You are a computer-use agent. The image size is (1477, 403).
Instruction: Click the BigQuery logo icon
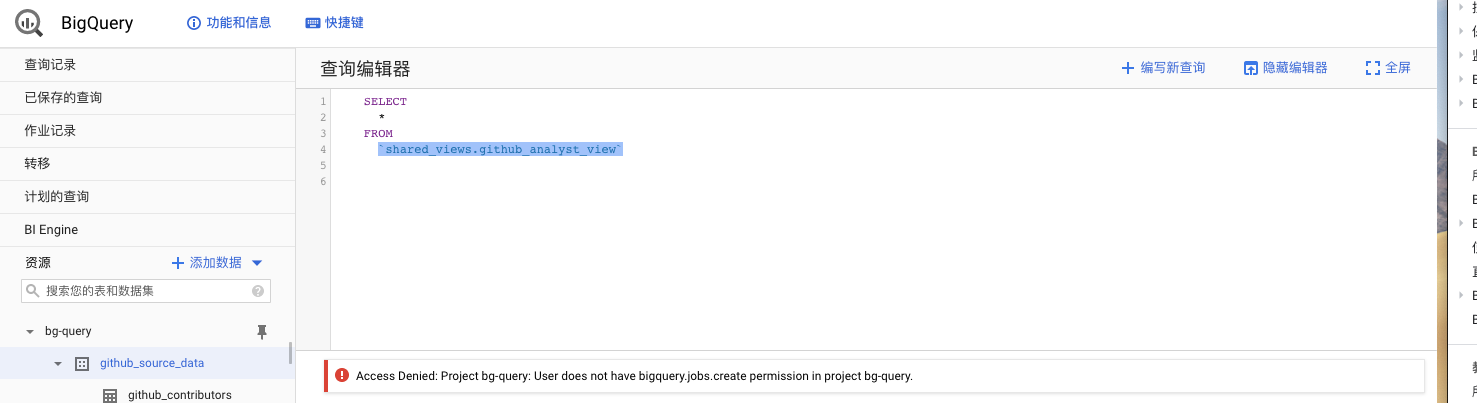point(30,23)
